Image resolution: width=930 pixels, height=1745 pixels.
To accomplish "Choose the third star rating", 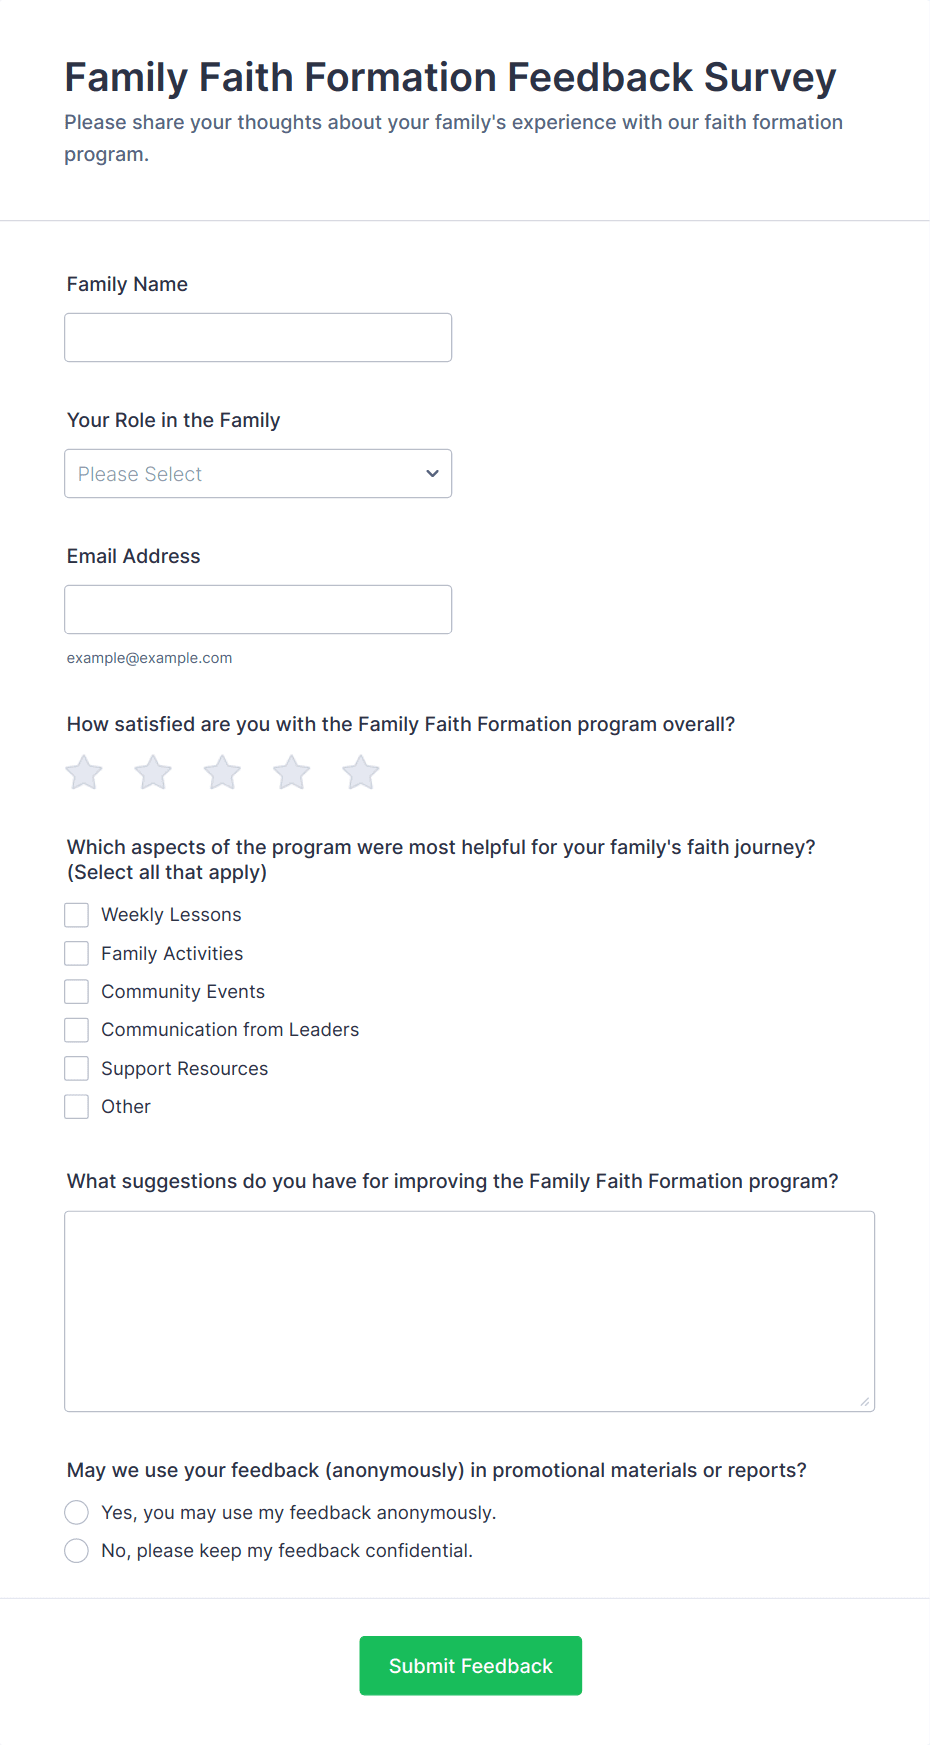I will [222, 772].
